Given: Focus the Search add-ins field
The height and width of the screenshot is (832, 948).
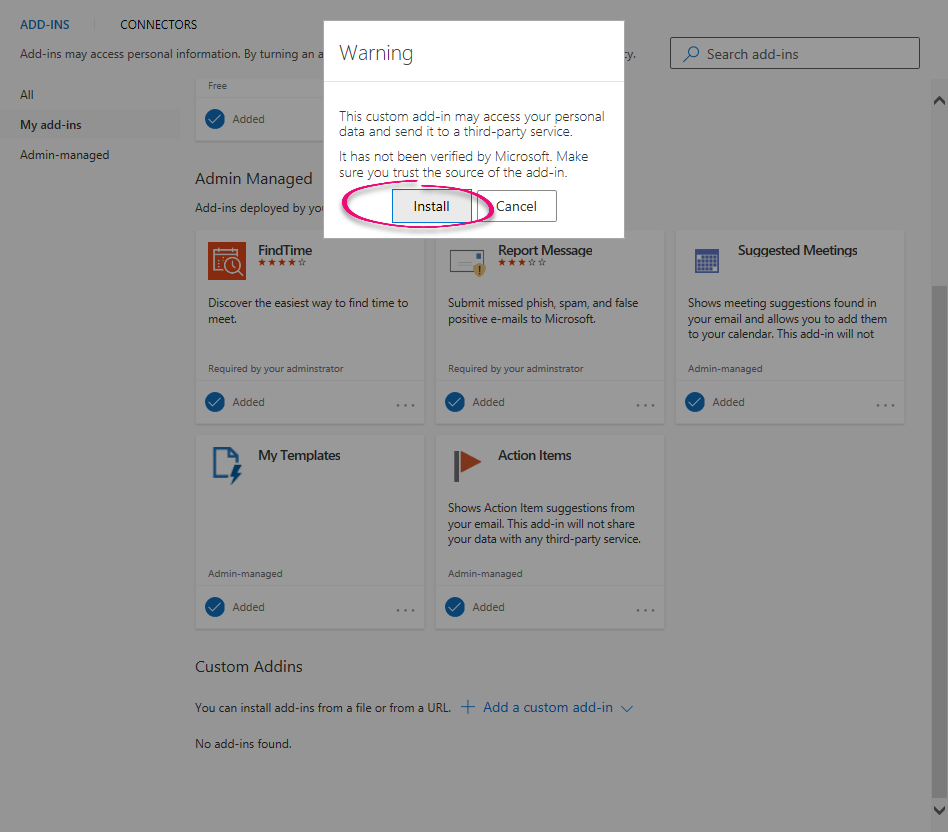Looking at the screenshot, I should coord(794,53).
